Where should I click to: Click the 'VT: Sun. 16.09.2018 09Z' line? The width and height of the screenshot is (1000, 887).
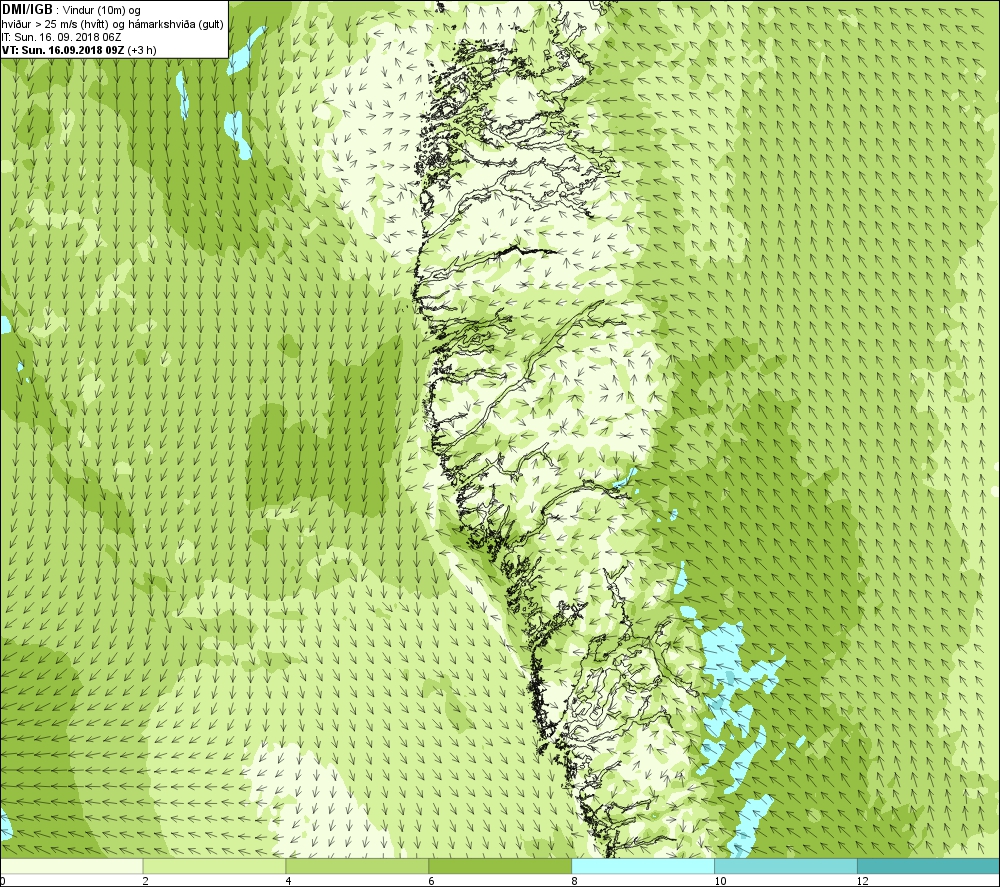pyautogui.click(x=63, y=50)
